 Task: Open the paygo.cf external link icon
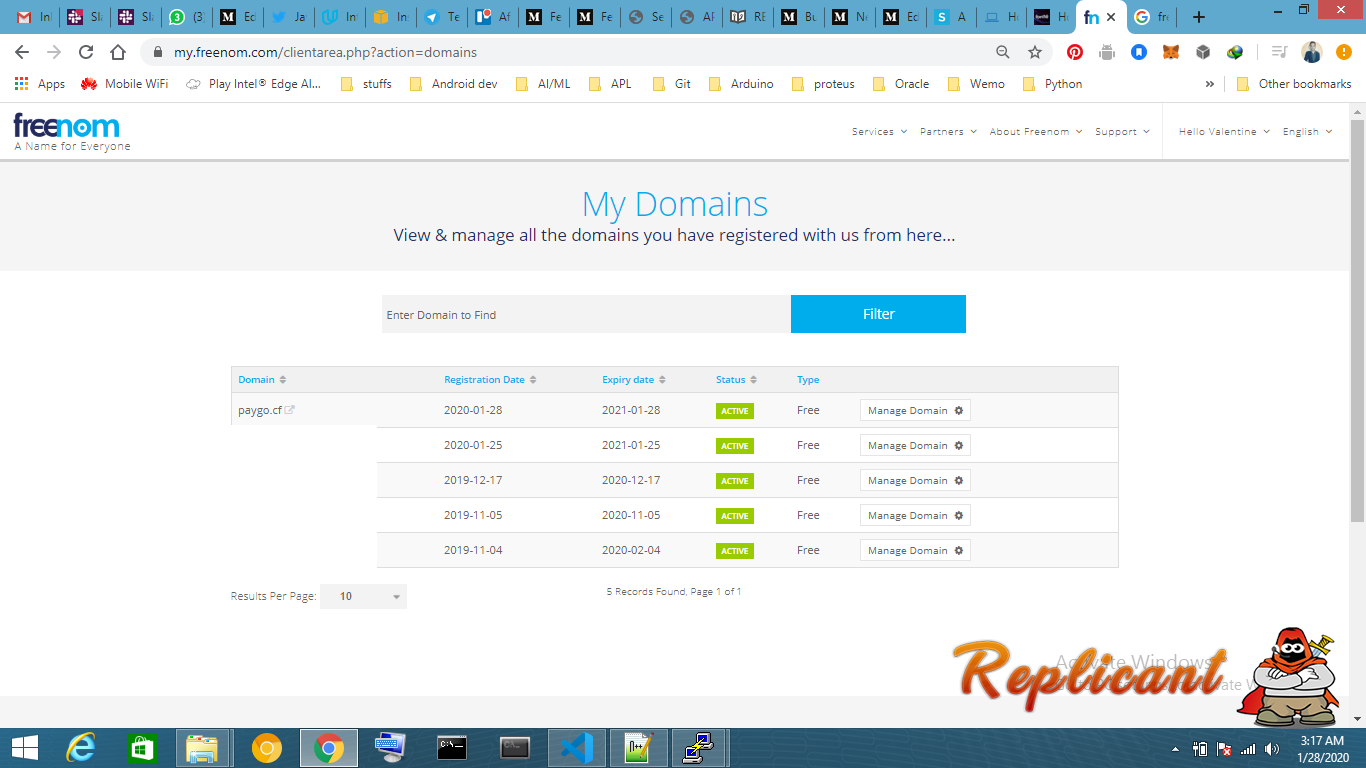tap(290, 410)
